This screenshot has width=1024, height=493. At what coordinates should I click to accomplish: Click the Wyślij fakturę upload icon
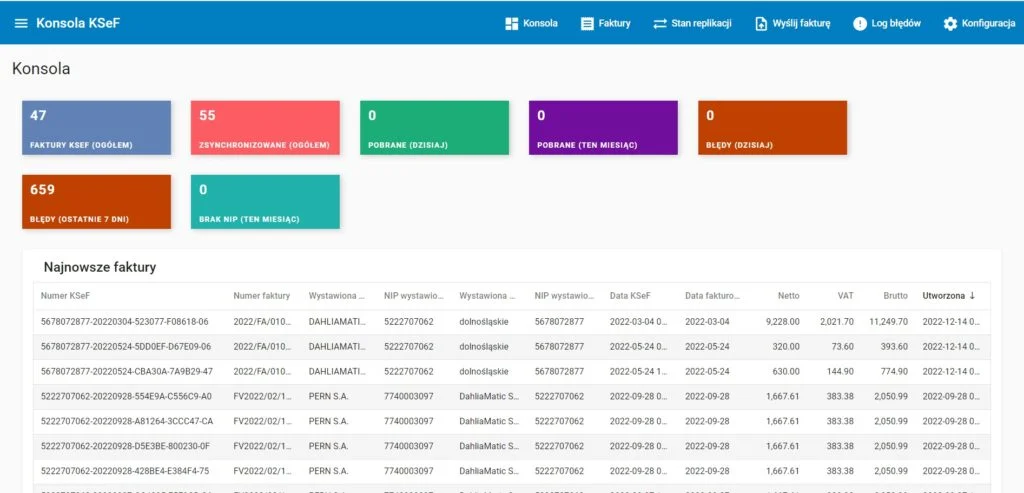[x=761, y=23]
